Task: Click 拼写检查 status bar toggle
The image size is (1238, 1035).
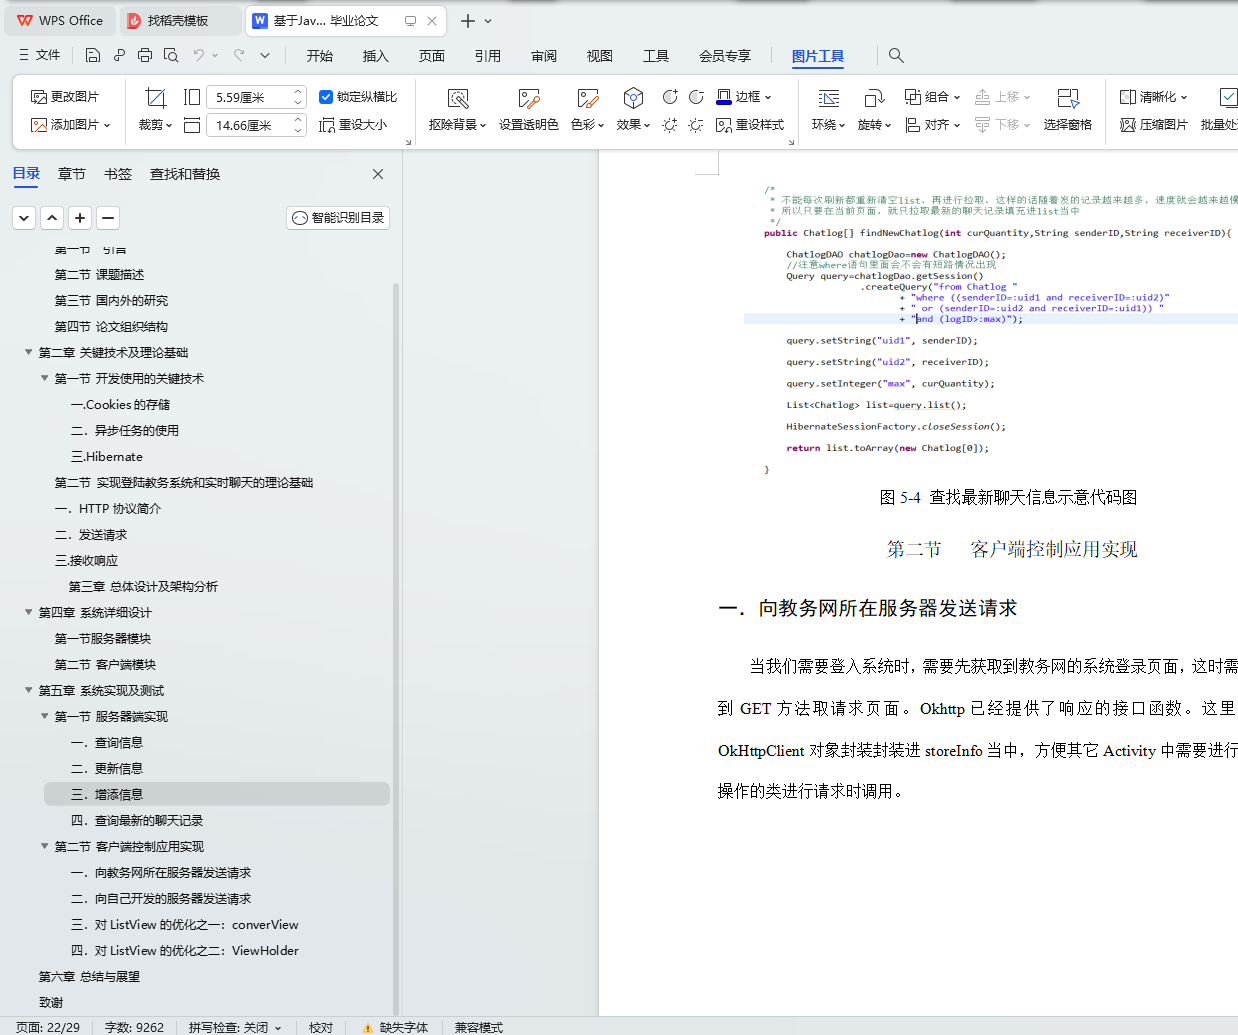Action: click(x=235, y=1027)
